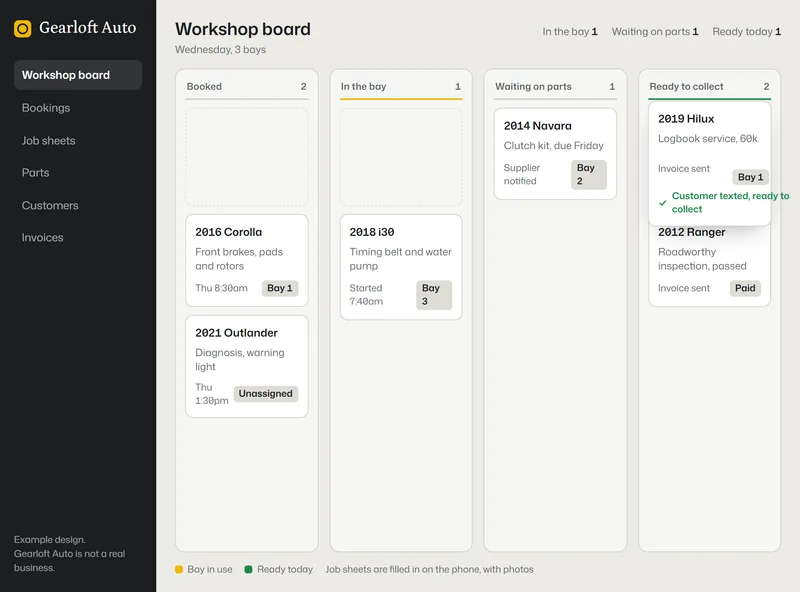Click the Workshop board page heading
The width and height of the screenshot is (800, 592).
(x=243, y=29)
